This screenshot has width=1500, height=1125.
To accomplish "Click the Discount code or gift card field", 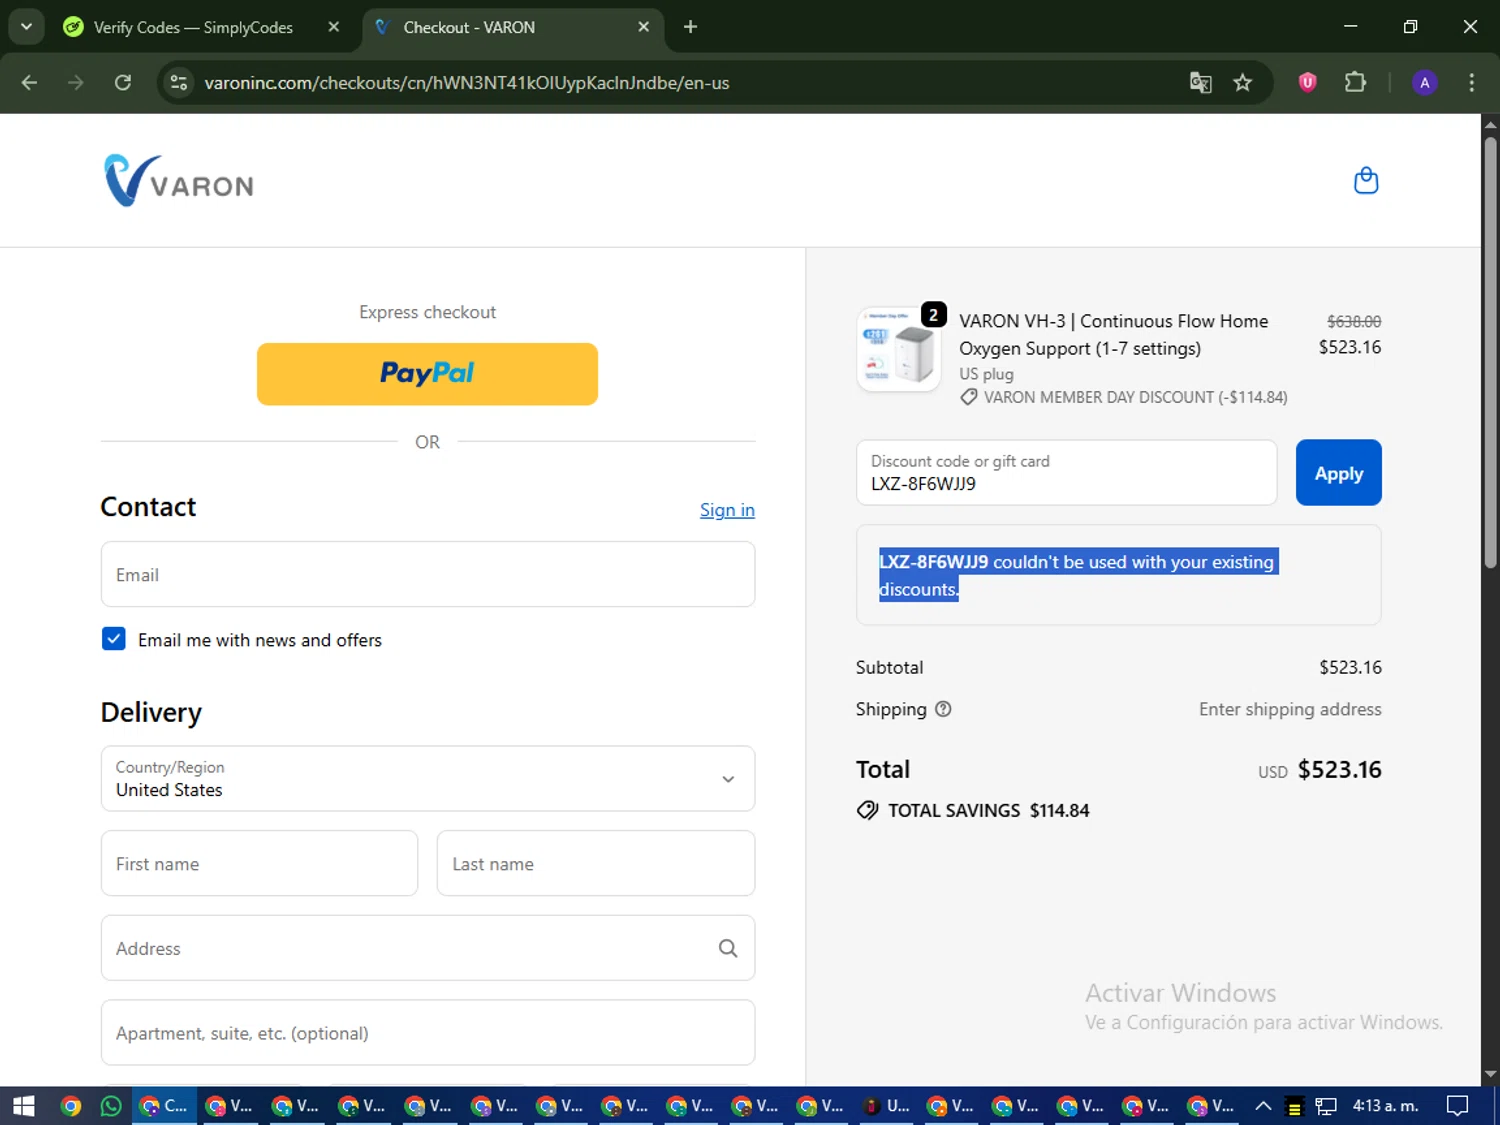I will click(1066, 473).
